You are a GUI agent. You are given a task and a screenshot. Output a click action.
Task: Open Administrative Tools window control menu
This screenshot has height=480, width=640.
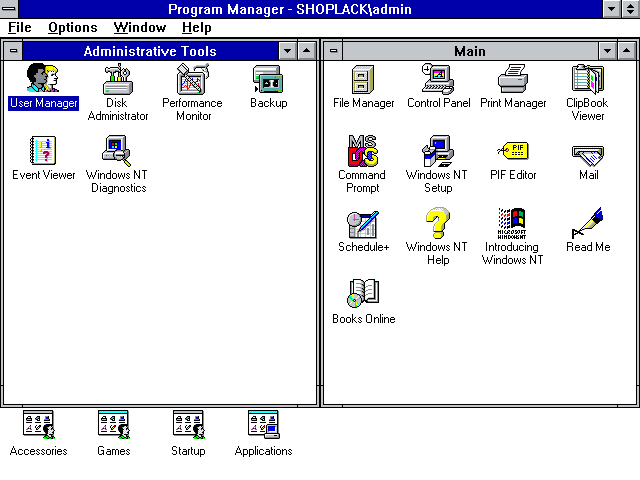point(13,51)
